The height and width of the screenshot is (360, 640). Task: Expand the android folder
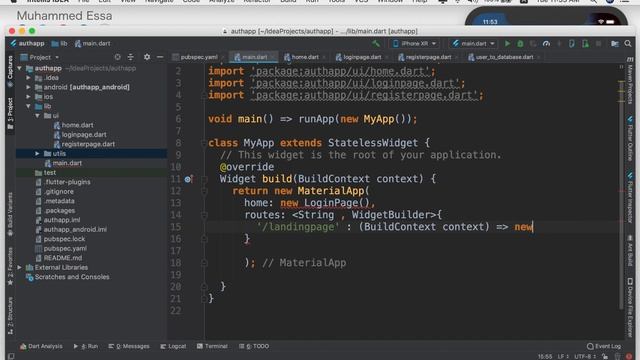(29, 87)
